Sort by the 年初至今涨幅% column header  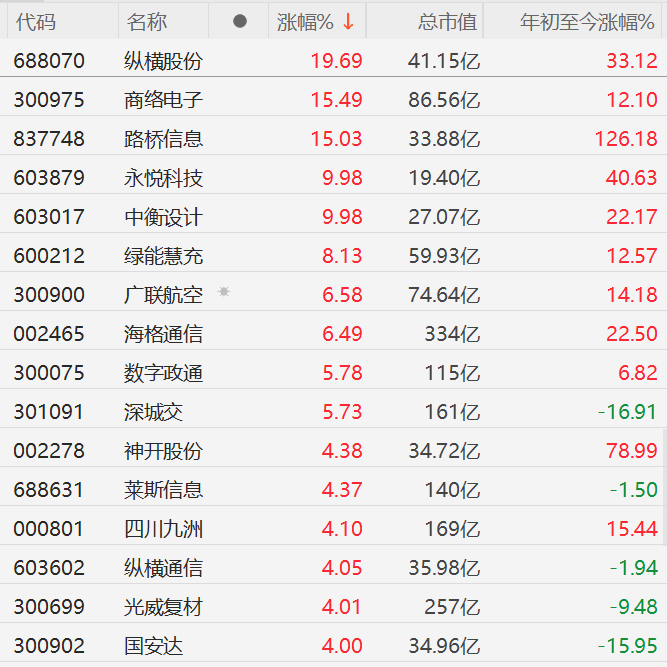point(587,22)
